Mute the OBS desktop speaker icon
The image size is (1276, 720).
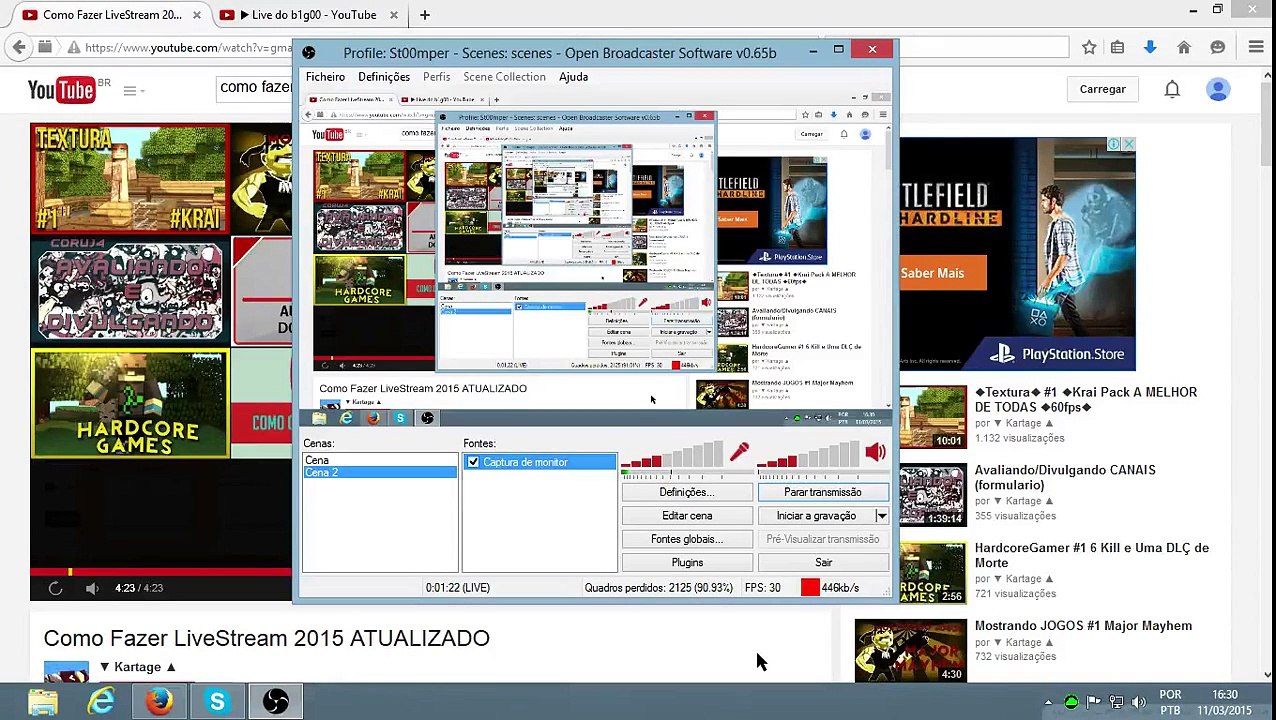pyautogui.click(x=876, y=453)
